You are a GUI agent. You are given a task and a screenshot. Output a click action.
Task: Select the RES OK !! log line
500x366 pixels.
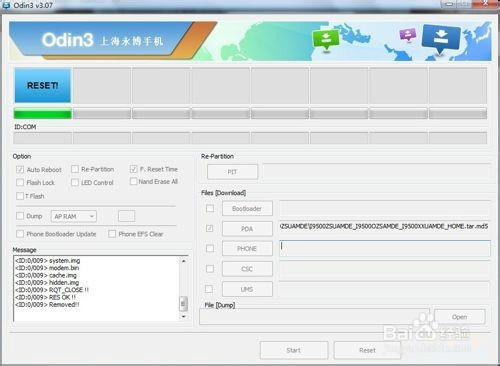tap(46, 297)
